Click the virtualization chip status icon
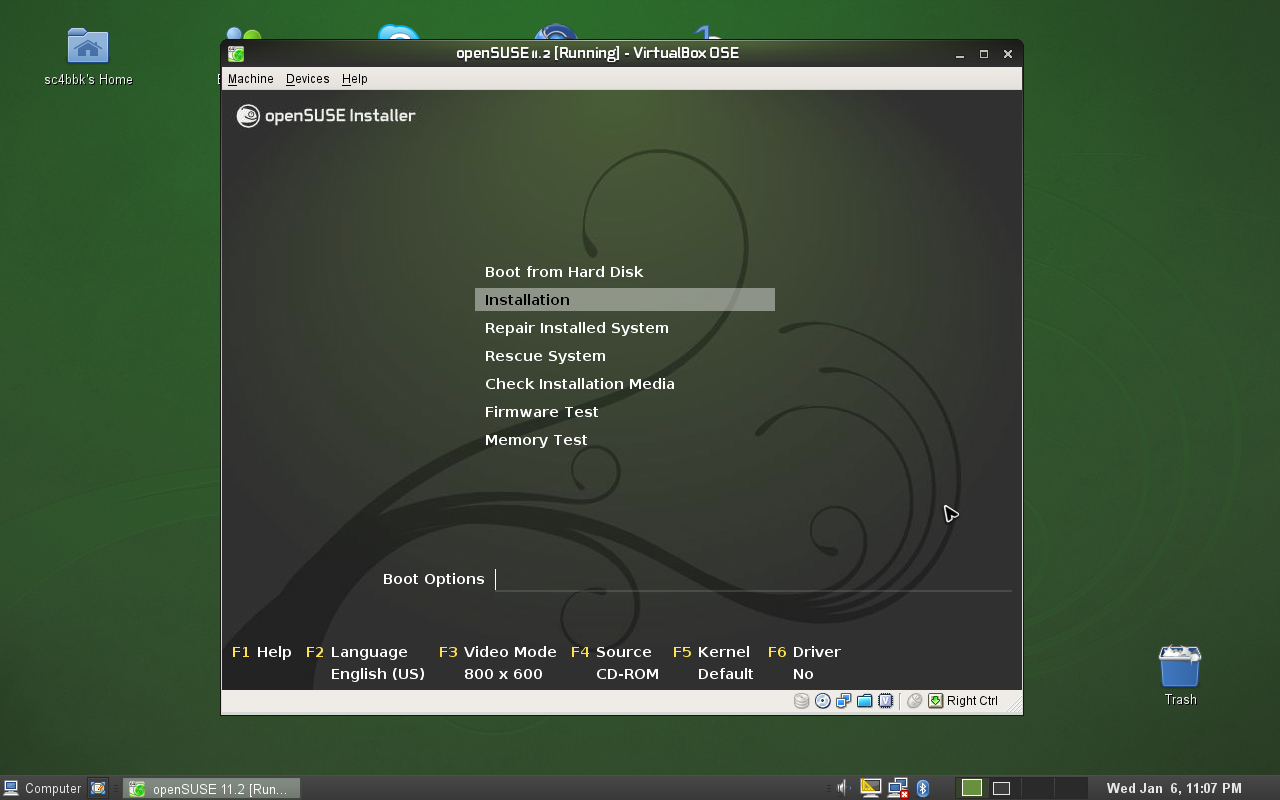The width and height of the screenshot is (1280, 800). click(x=886, y=701)
